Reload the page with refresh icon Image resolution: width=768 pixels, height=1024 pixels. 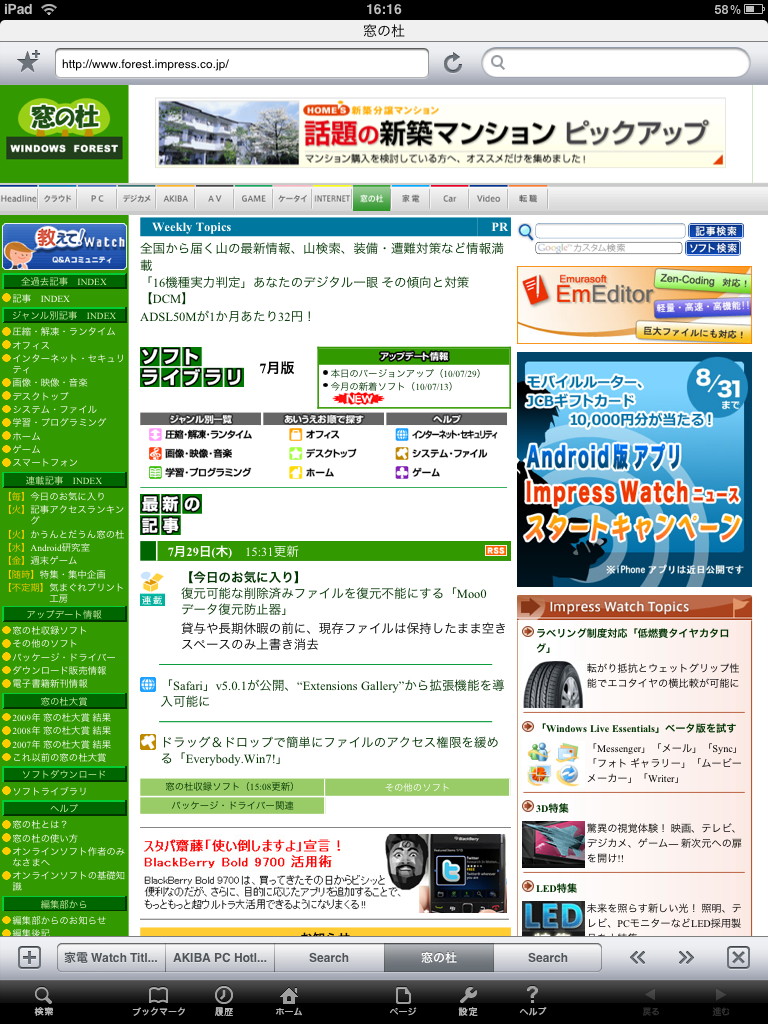click(453, 63)
